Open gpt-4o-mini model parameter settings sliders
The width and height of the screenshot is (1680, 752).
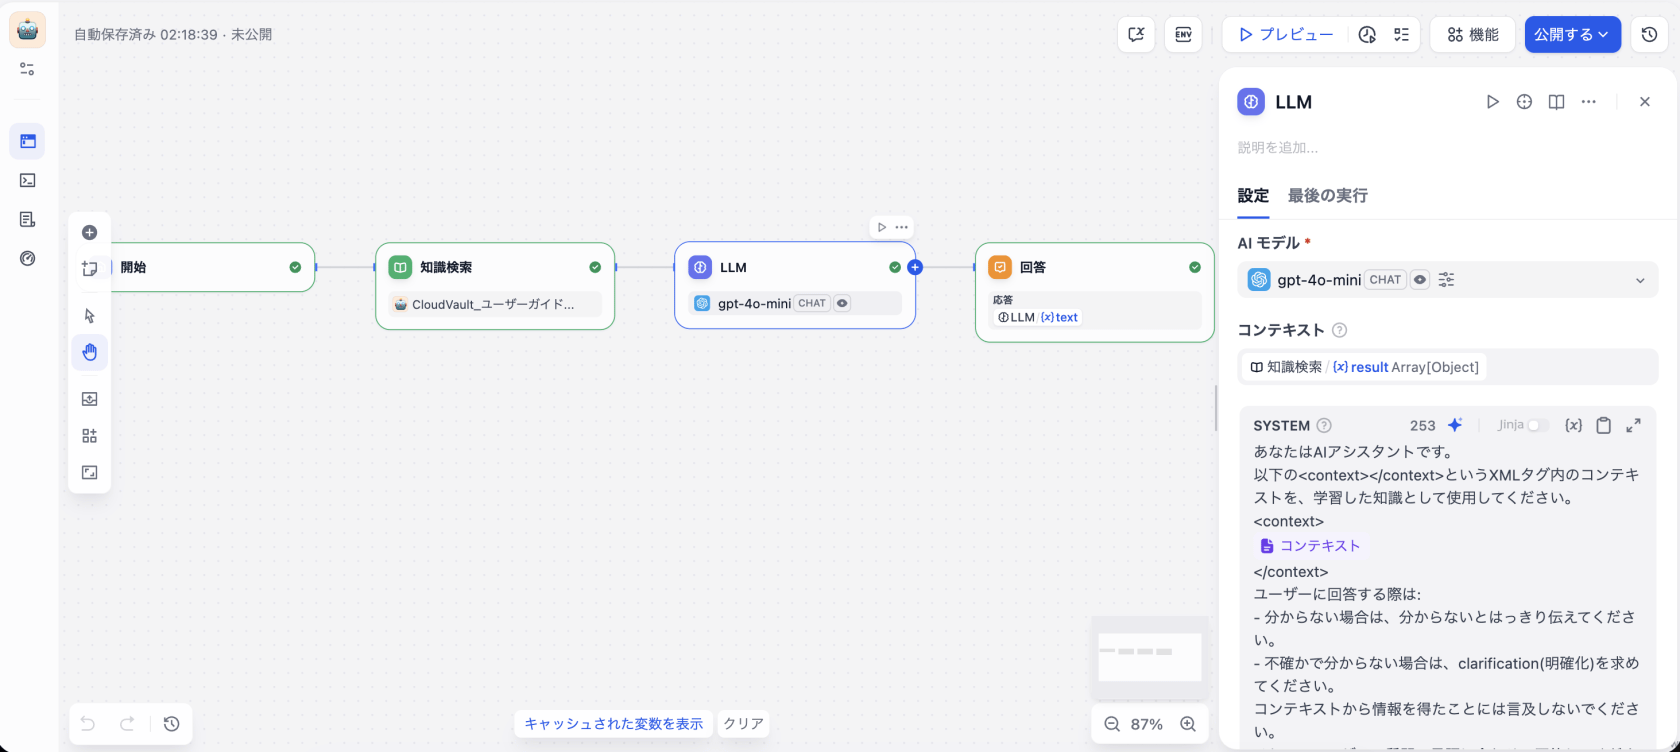click(1446, 280)
